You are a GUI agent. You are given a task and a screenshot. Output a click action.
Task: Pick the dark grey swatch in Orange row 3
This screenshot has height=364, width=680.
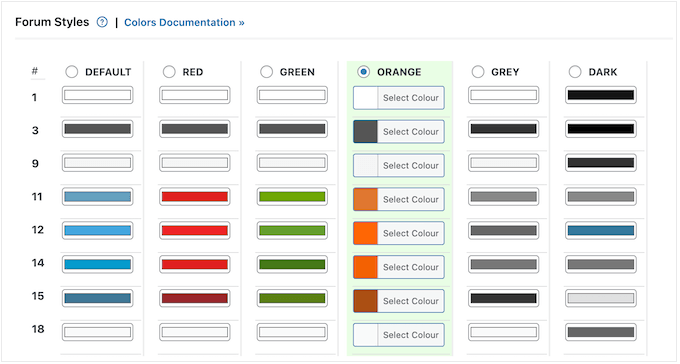[366, 131]
